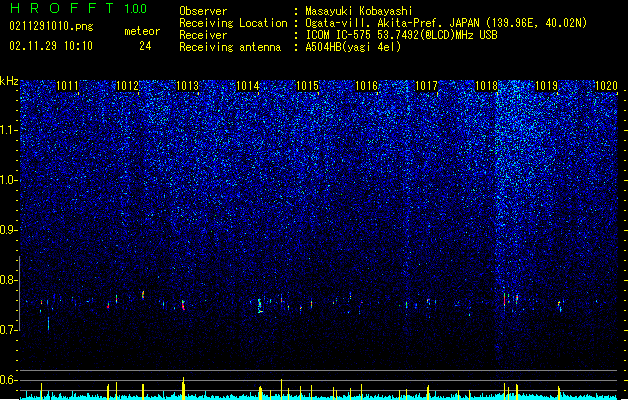Click the timestamp 02.11.29 10:10

(51, 45)
